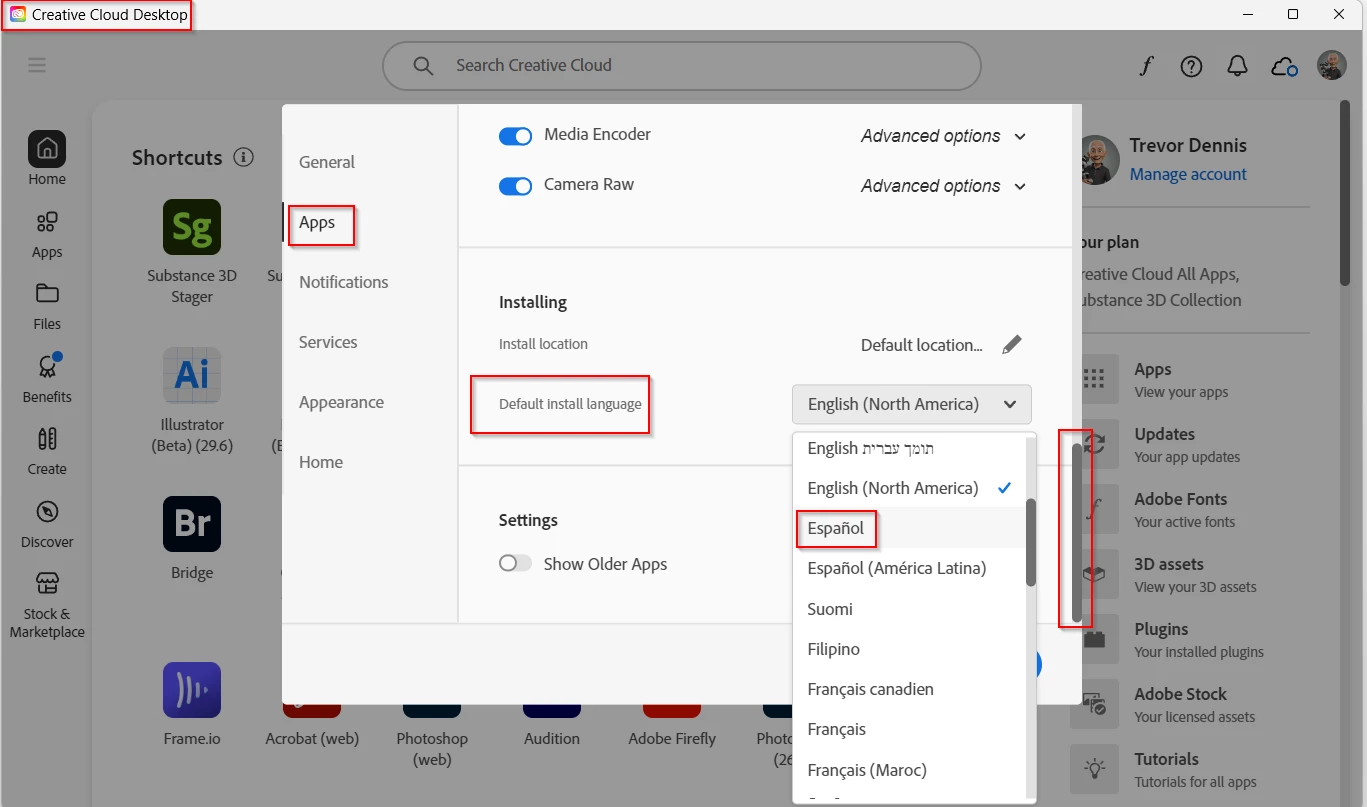The width and height of the screenshot is (1367, 807).
Task: Edit install location pencil icon
Action: [1012, 344]
